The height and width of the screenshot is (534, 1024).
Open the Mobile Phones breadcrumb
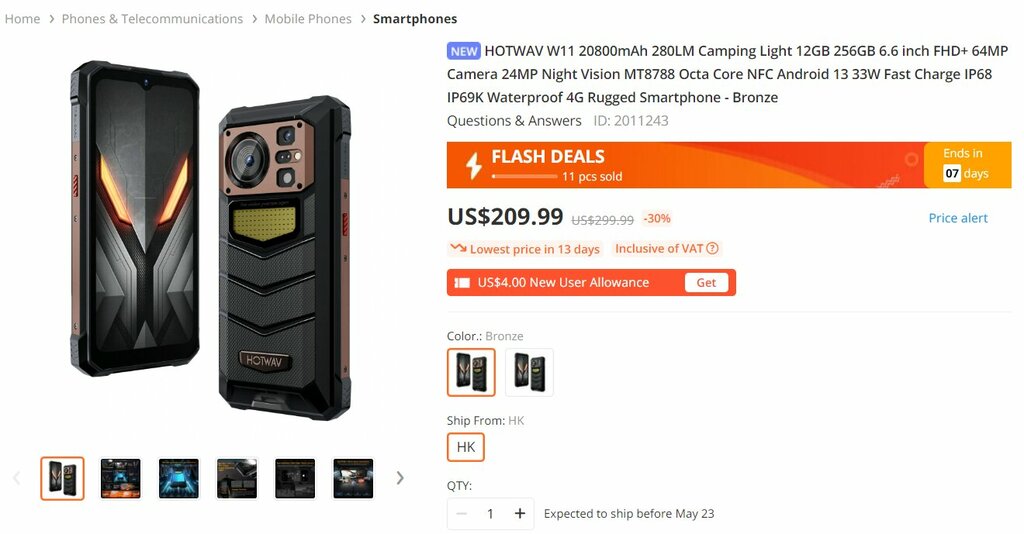tap(308, 19)
